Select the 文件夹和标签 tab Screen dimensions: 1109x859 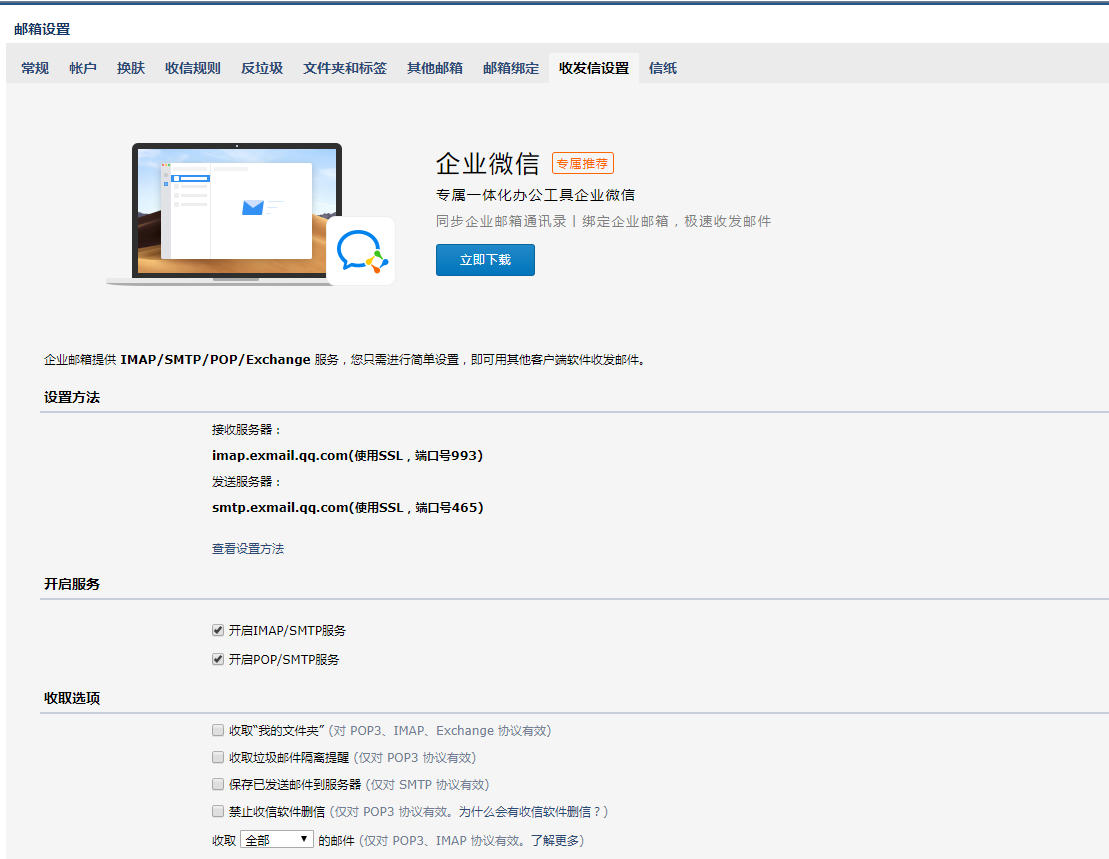click(343, 67)
